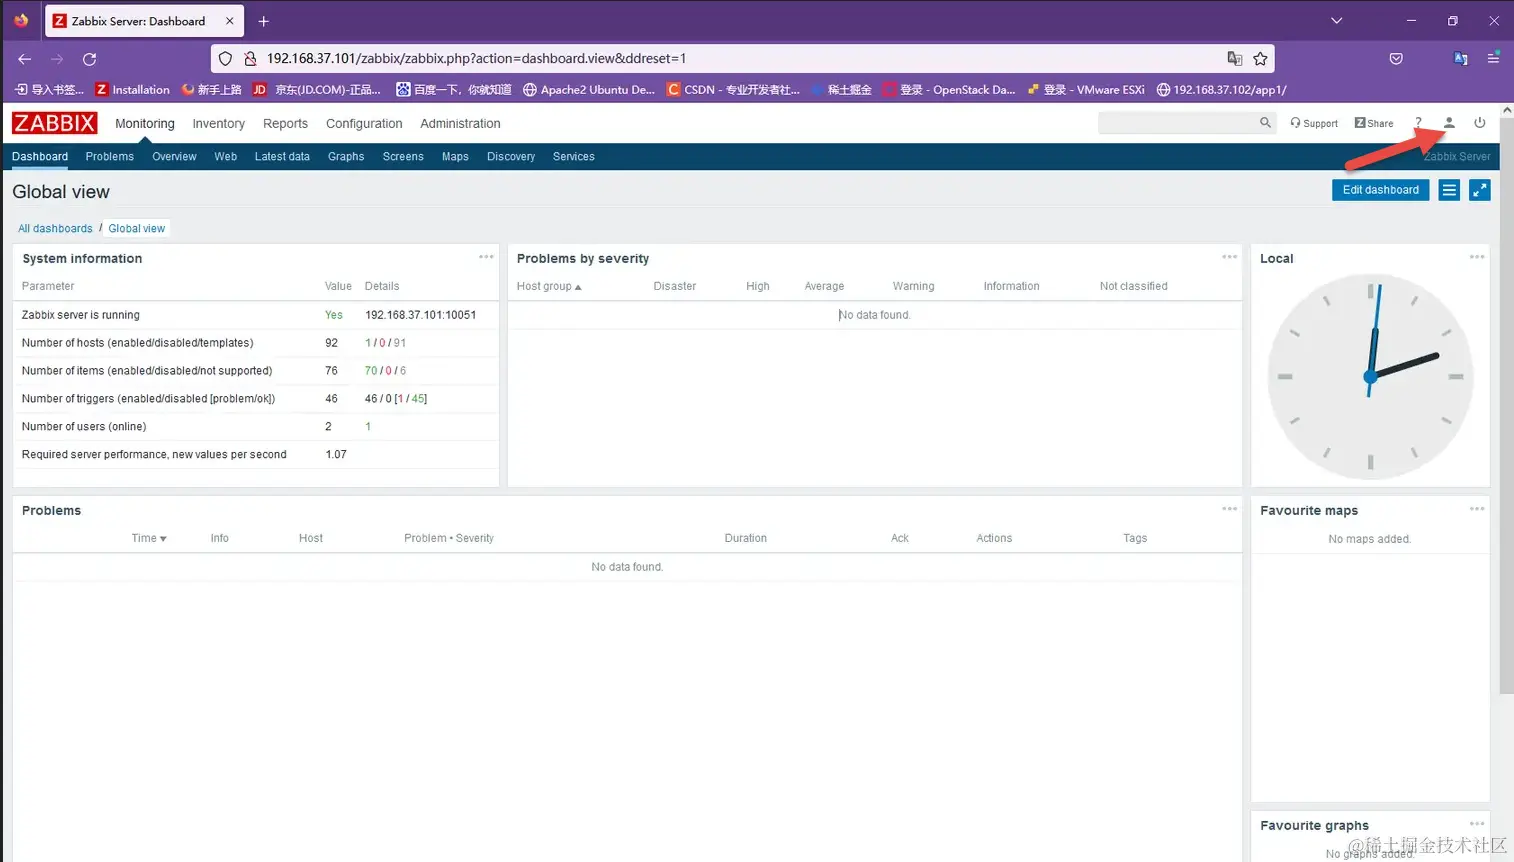Select the Dashboard submenu

point(40,157)
